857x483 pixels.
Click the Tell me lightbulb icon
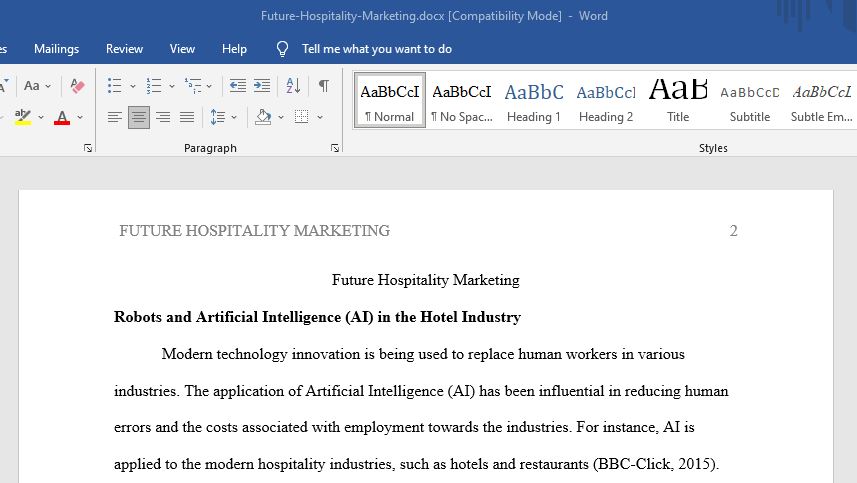click(282, 49)
